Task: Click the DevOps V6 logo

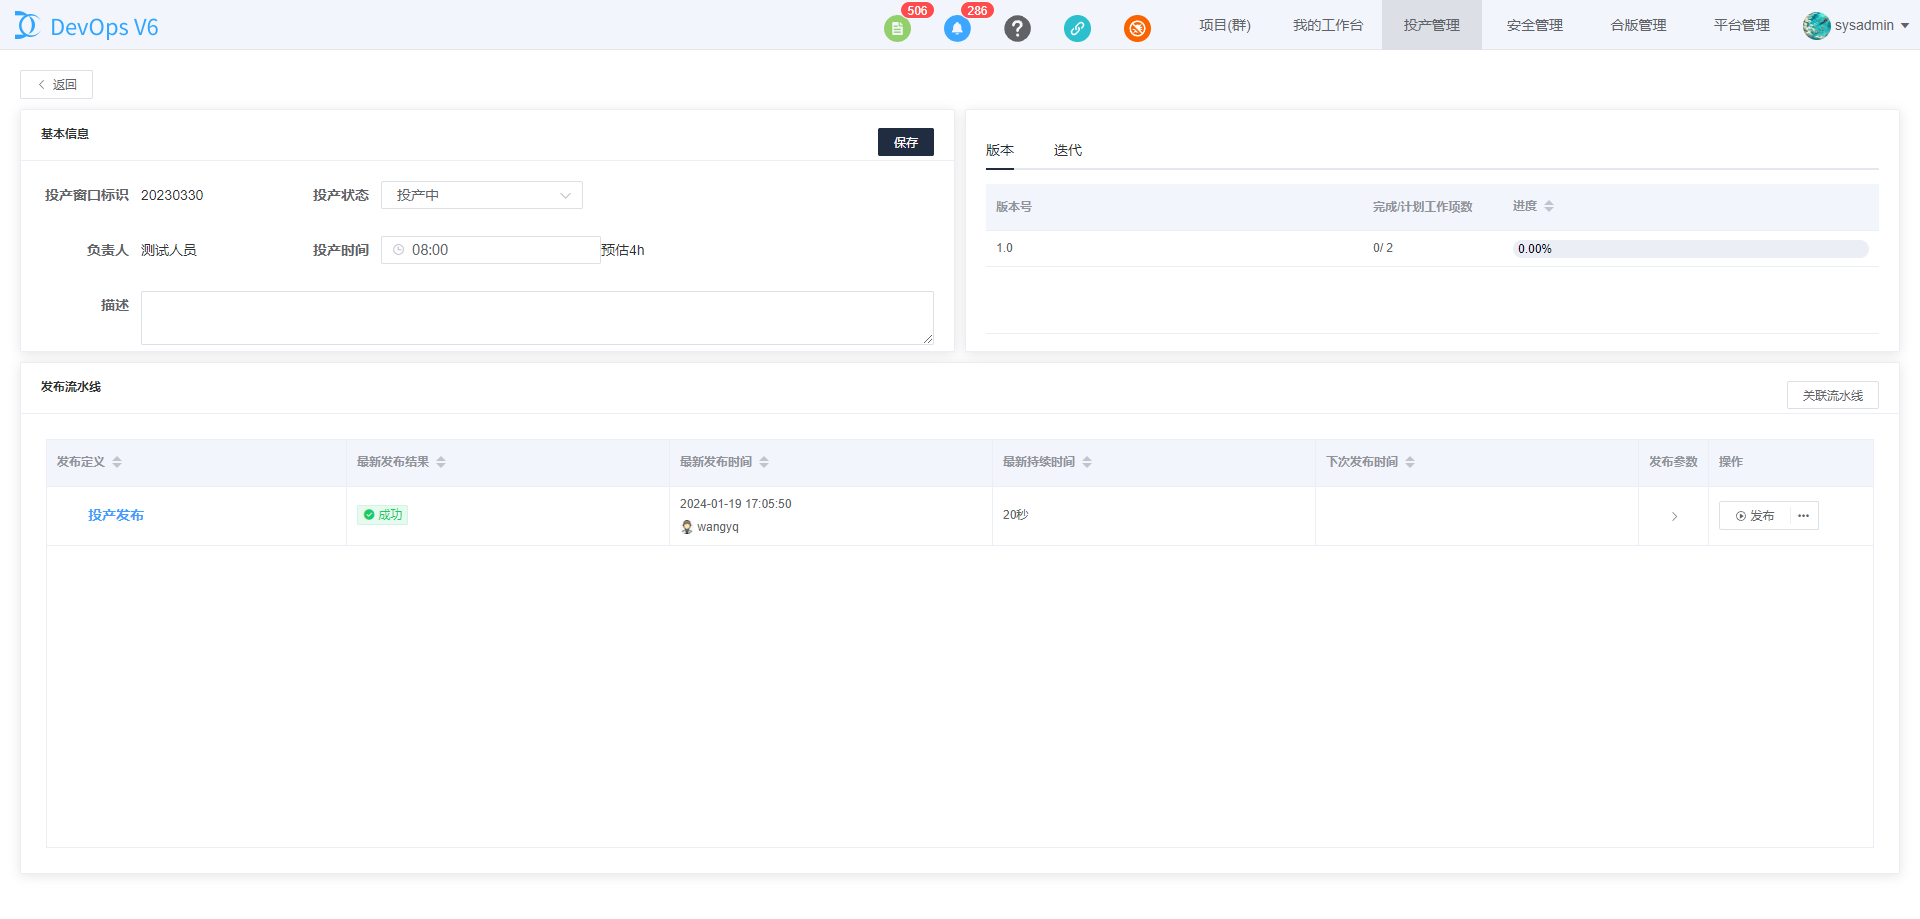Action: click(87, 26)
